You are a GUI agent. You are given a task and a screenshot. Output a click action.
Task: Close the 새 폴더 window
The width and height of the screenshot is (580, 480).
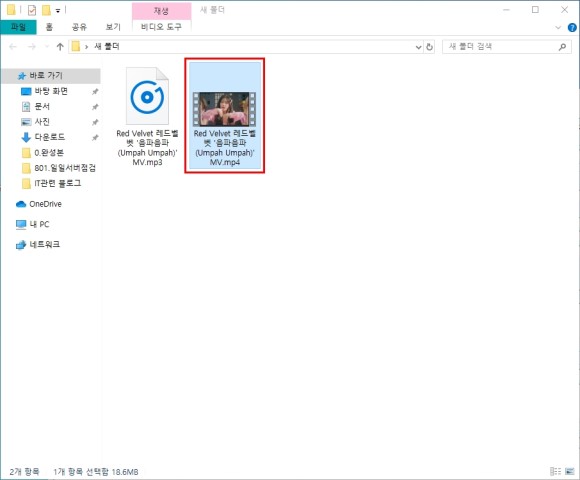(564, 10)
